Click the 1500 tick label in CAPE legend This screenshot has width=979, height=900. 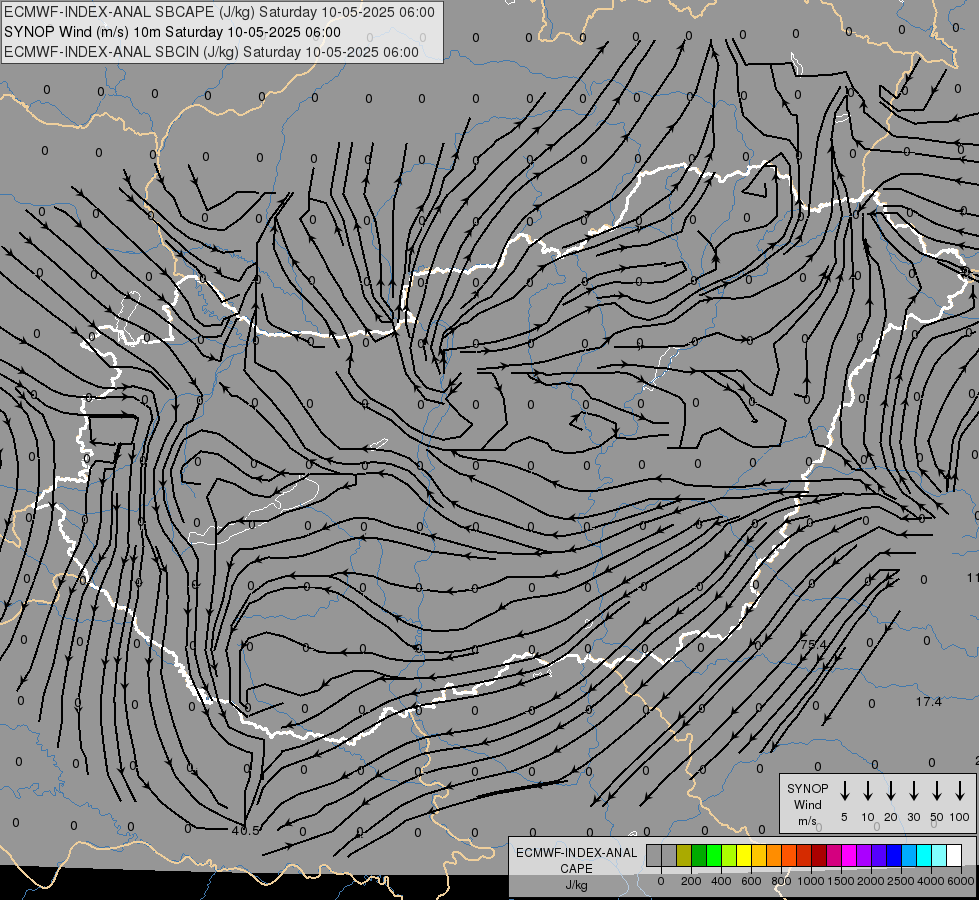pos(841,881)
